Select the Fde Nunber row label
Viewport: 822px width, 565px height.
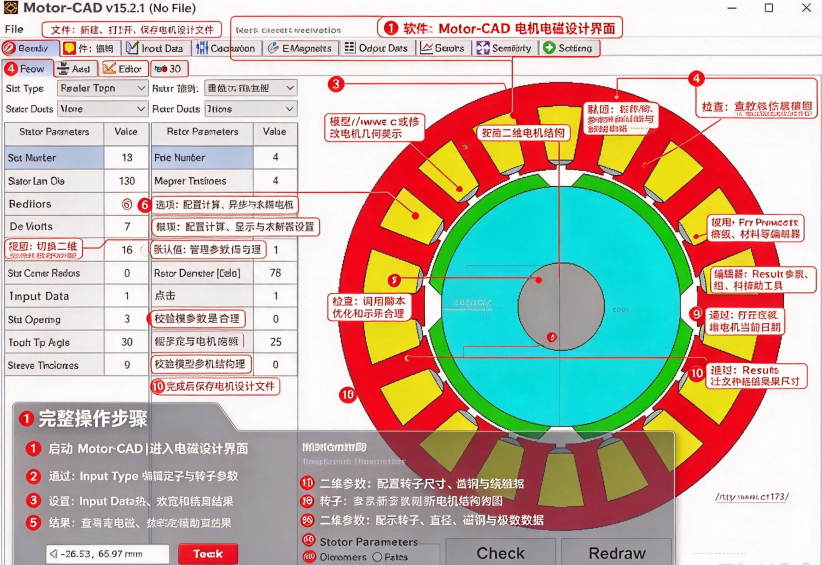coord(202,157)
